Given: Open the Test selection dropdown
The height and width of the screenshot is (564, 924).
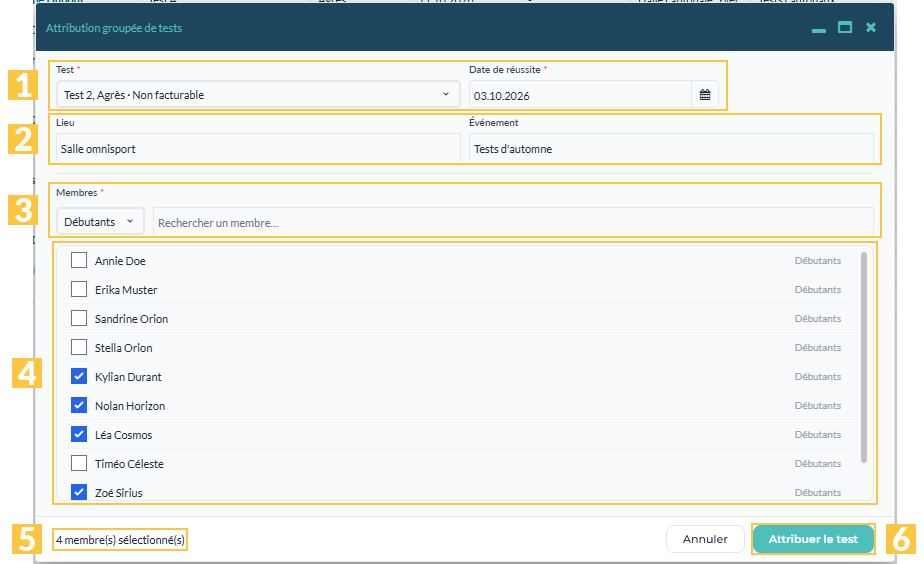Looking at the screenshot, I should [x=258, y=94].
